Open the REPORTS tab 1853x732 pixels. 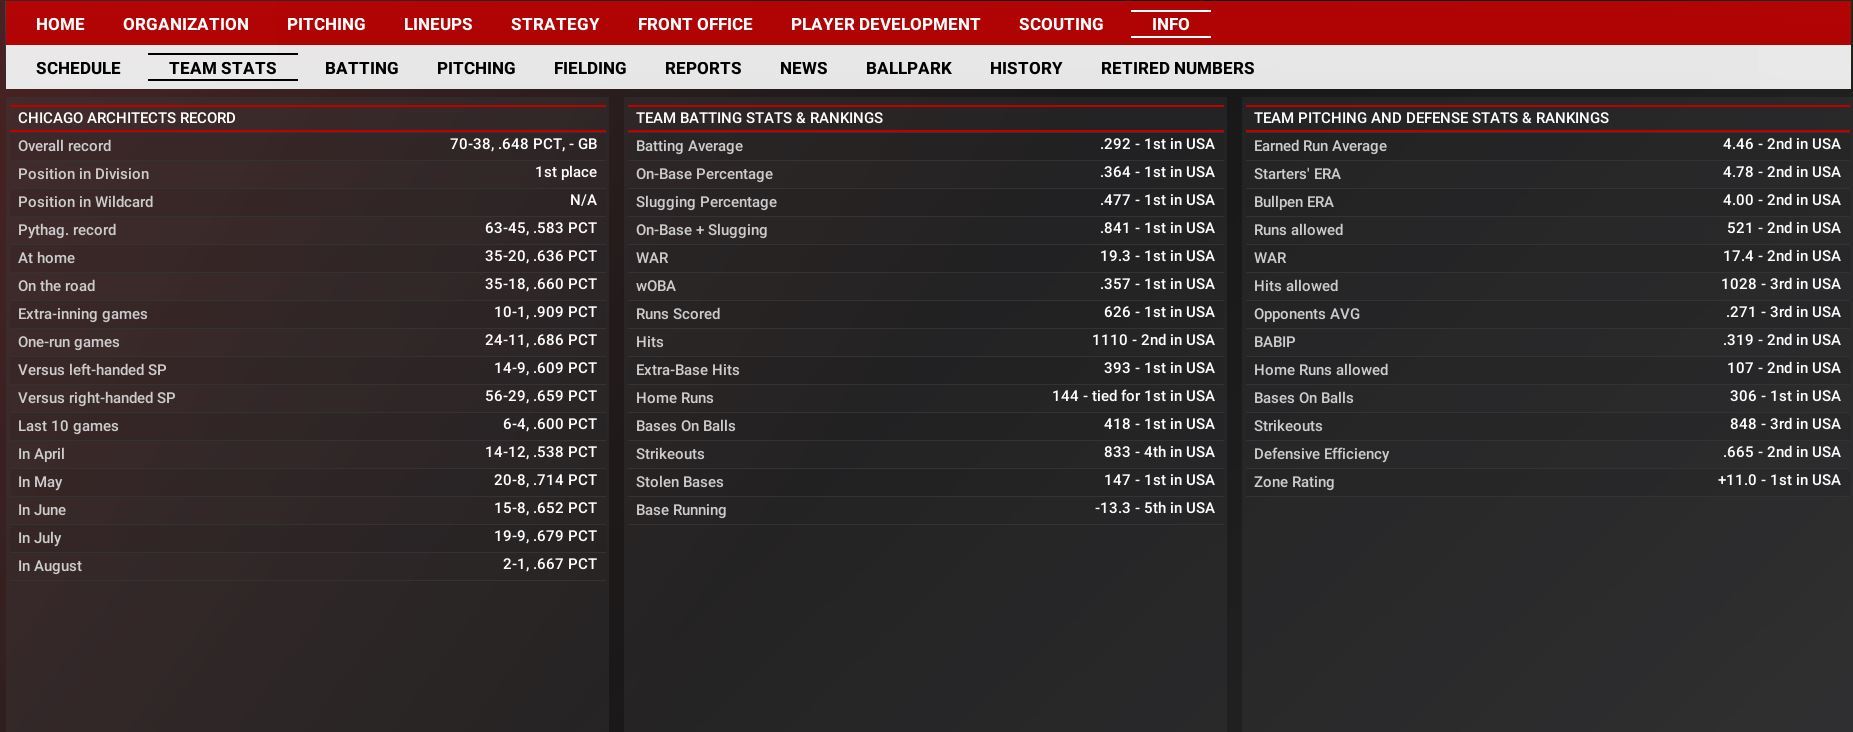point(703,68)
